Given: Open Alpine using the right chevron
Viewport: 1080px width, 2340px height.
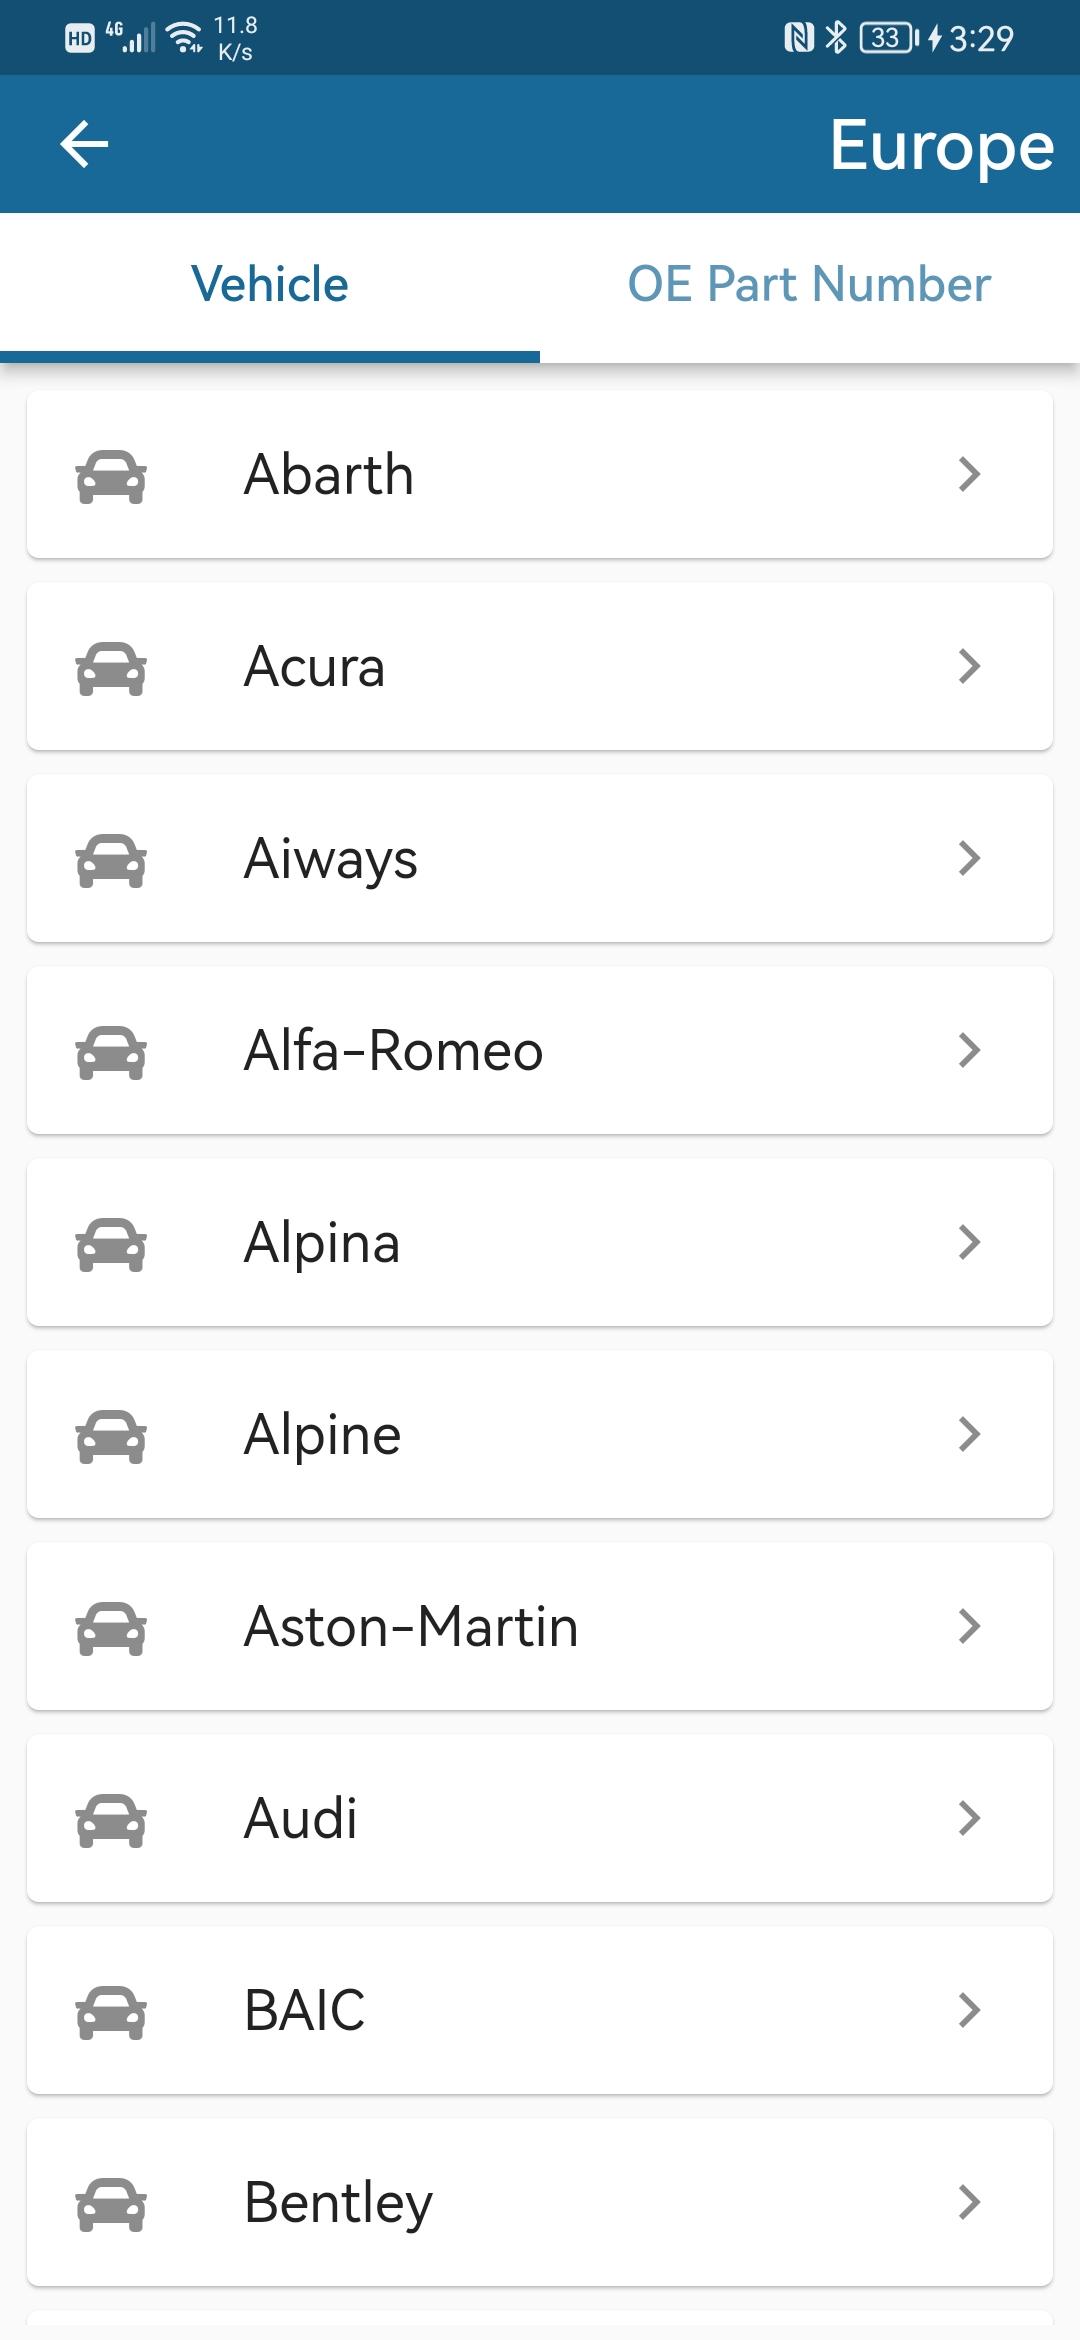Looking at the screenshot, I should click(x=969, y=1434).
